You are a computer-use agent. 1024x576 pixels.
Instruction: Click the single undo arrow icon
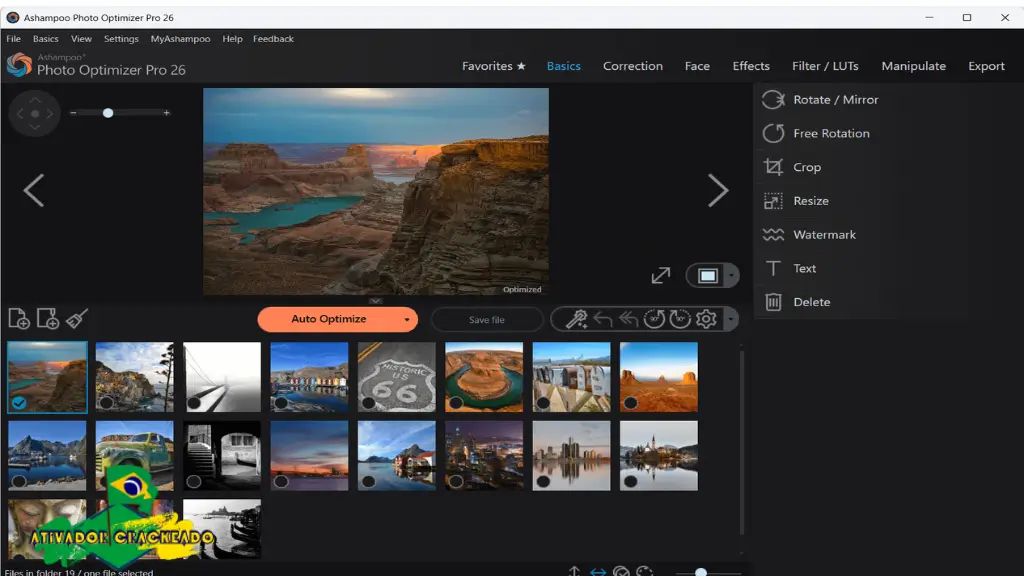[603, 319]
